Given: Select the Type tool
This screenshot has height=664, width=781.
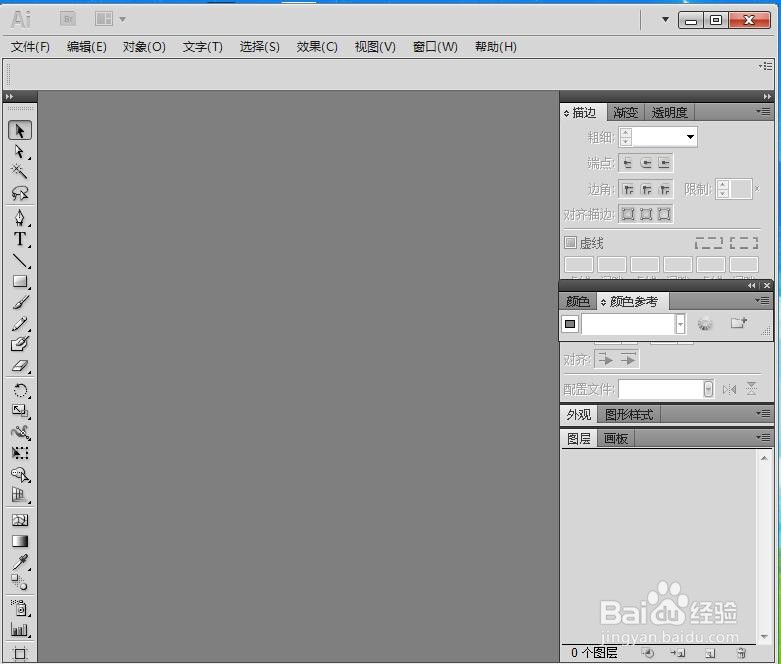Looking at the screenshot, I should click(x=20, y=239).
